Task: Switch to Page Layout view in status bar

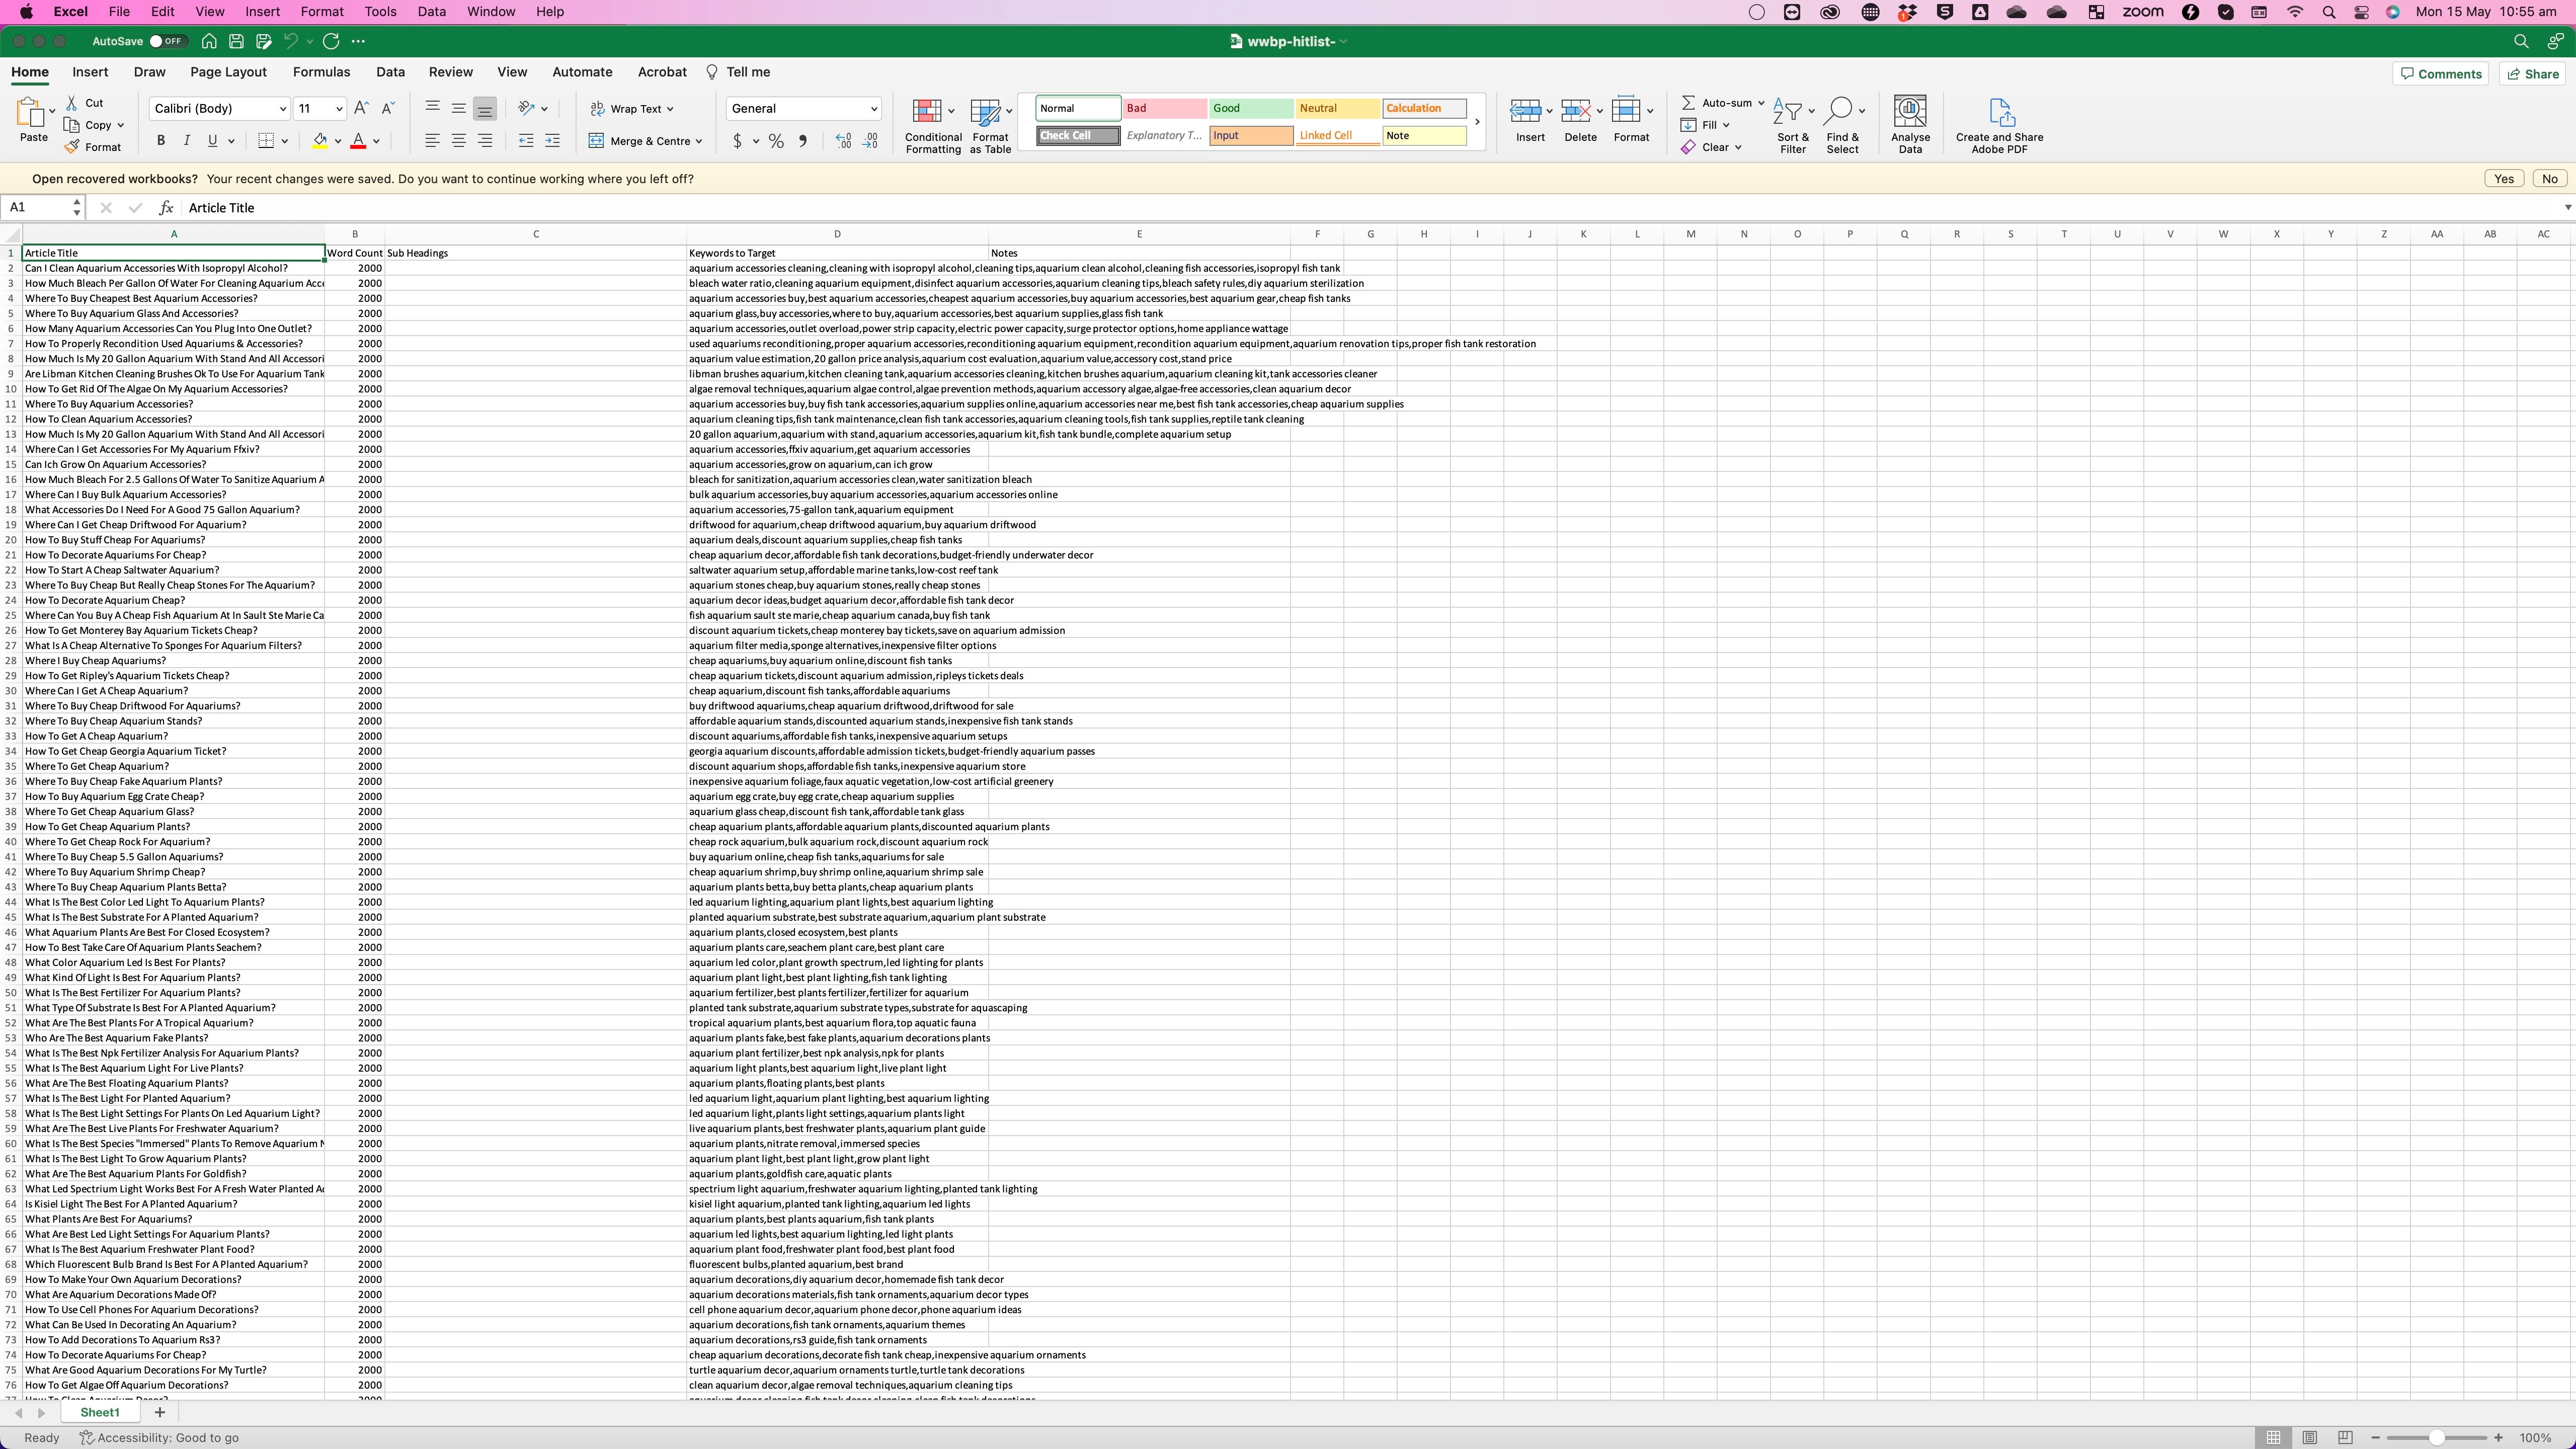Action: (2309, 1437)
